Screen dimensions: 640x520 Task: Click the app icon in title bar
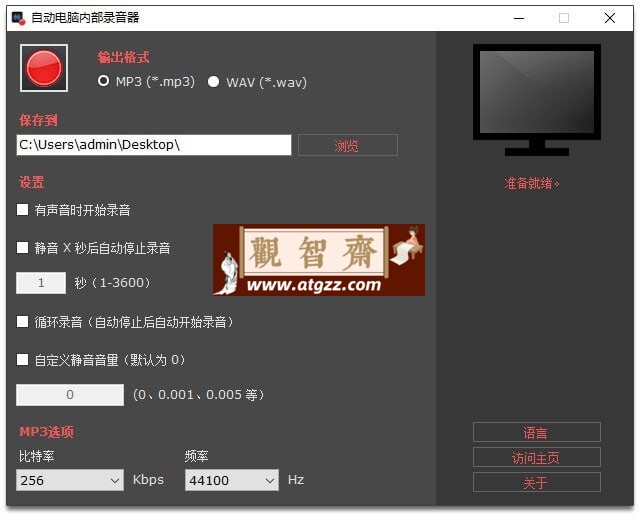[18, 18]
